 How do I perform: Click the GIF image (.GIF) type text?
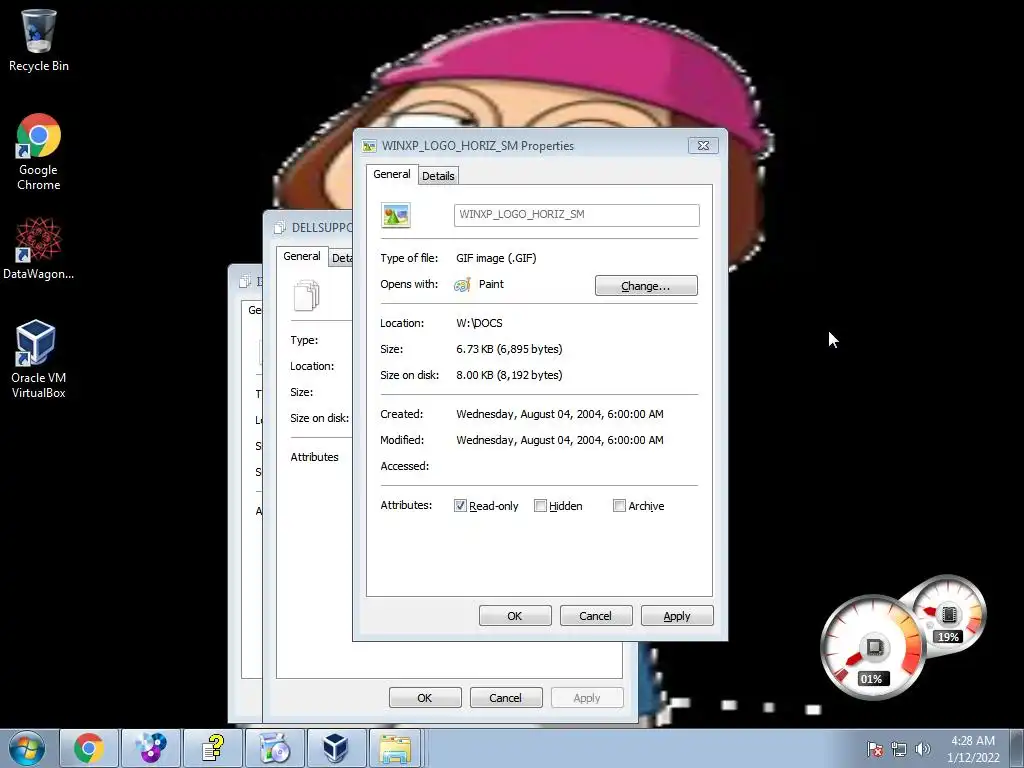[x=496, y=258]
